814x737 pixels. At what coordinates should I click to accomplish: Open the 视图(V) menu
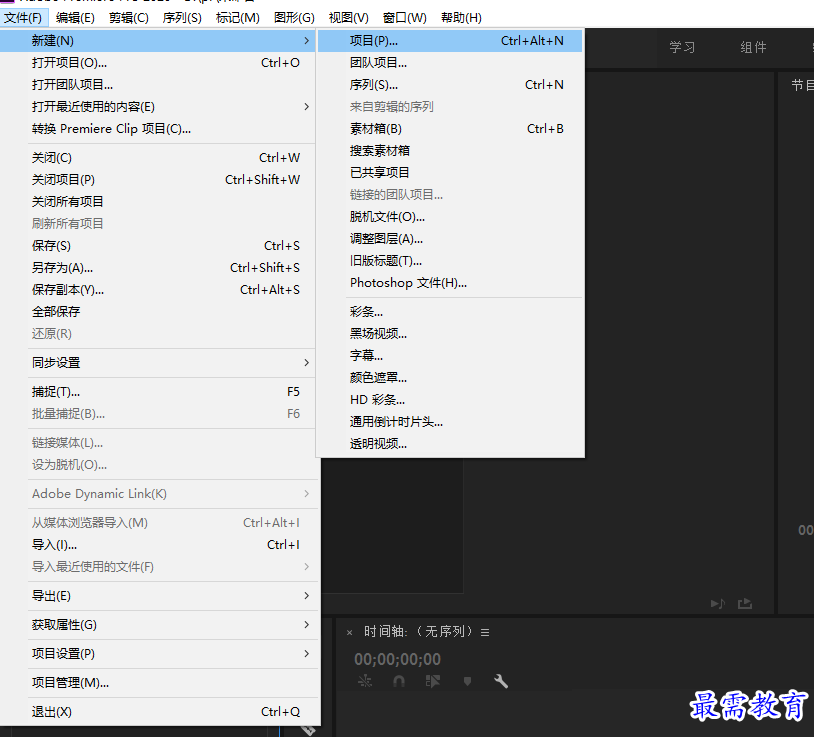[349, 18]
